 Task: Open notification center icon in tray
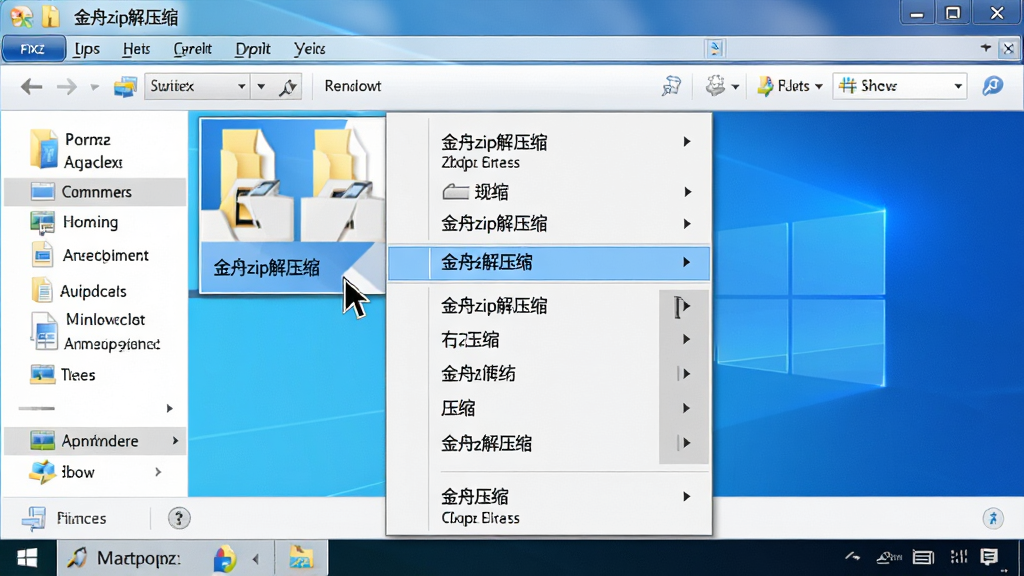click(x=989, y=557)
